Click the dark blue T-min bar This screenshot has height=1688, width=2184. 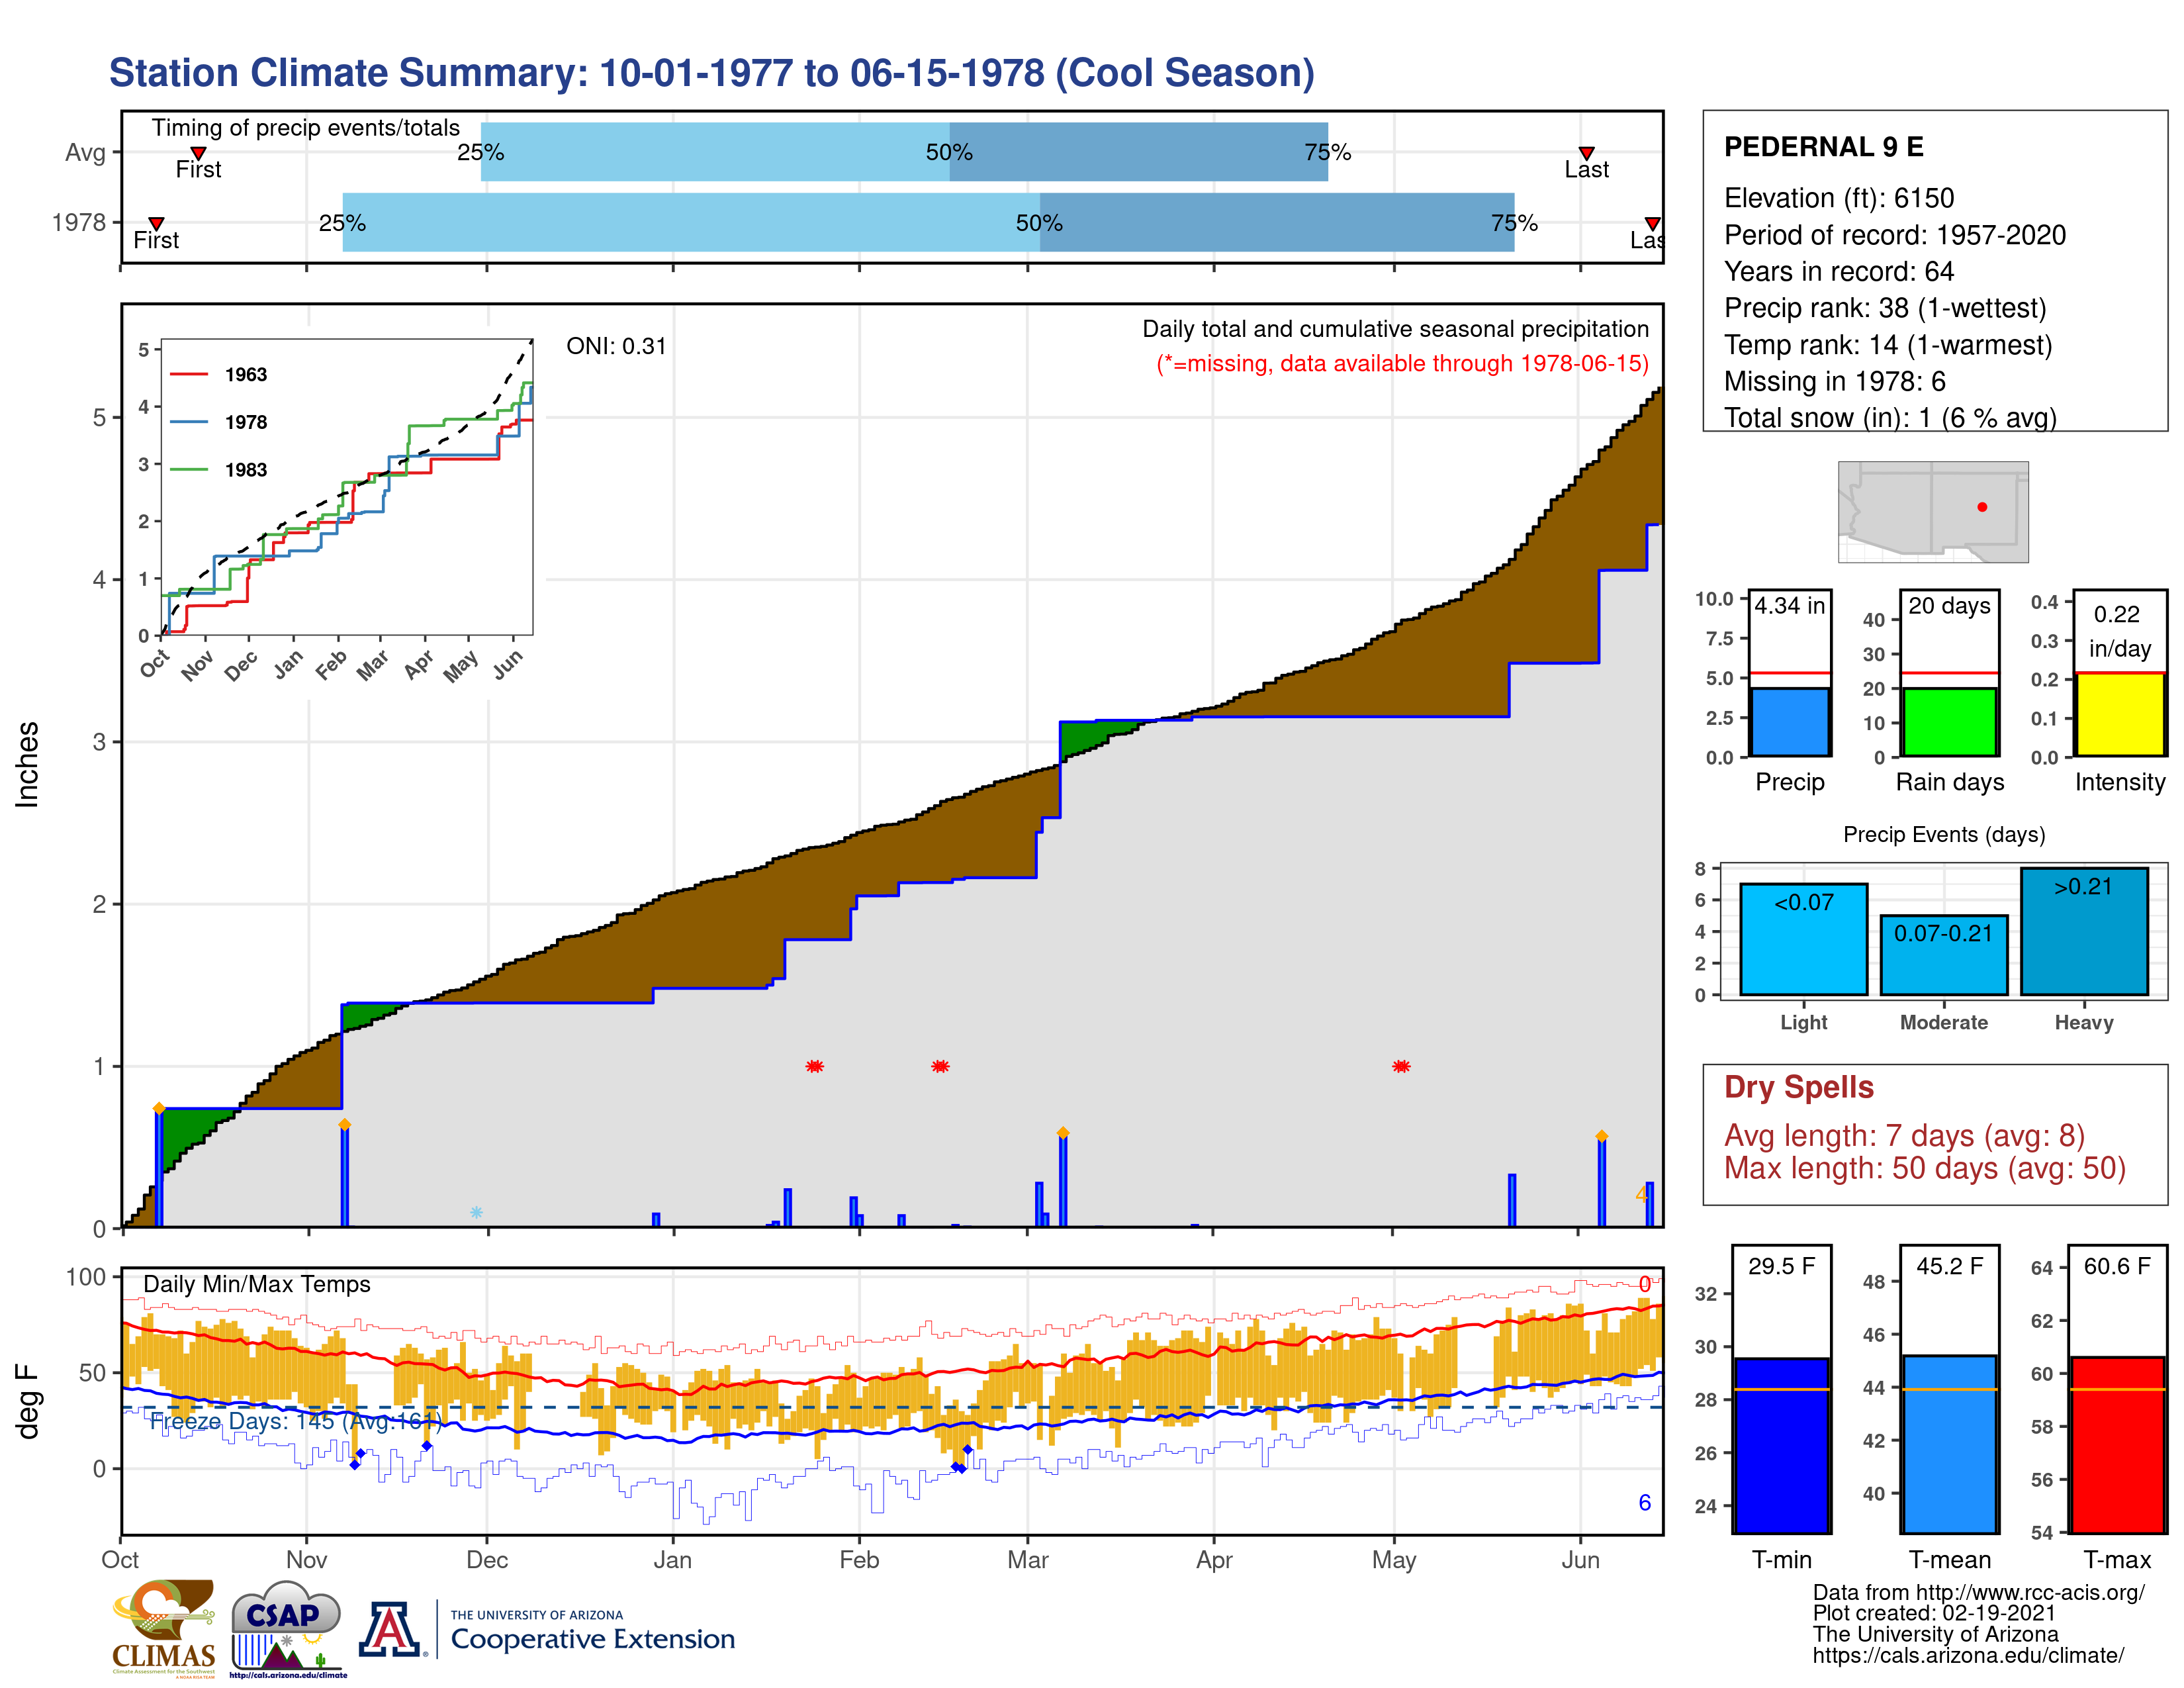coord(1782,1445)
